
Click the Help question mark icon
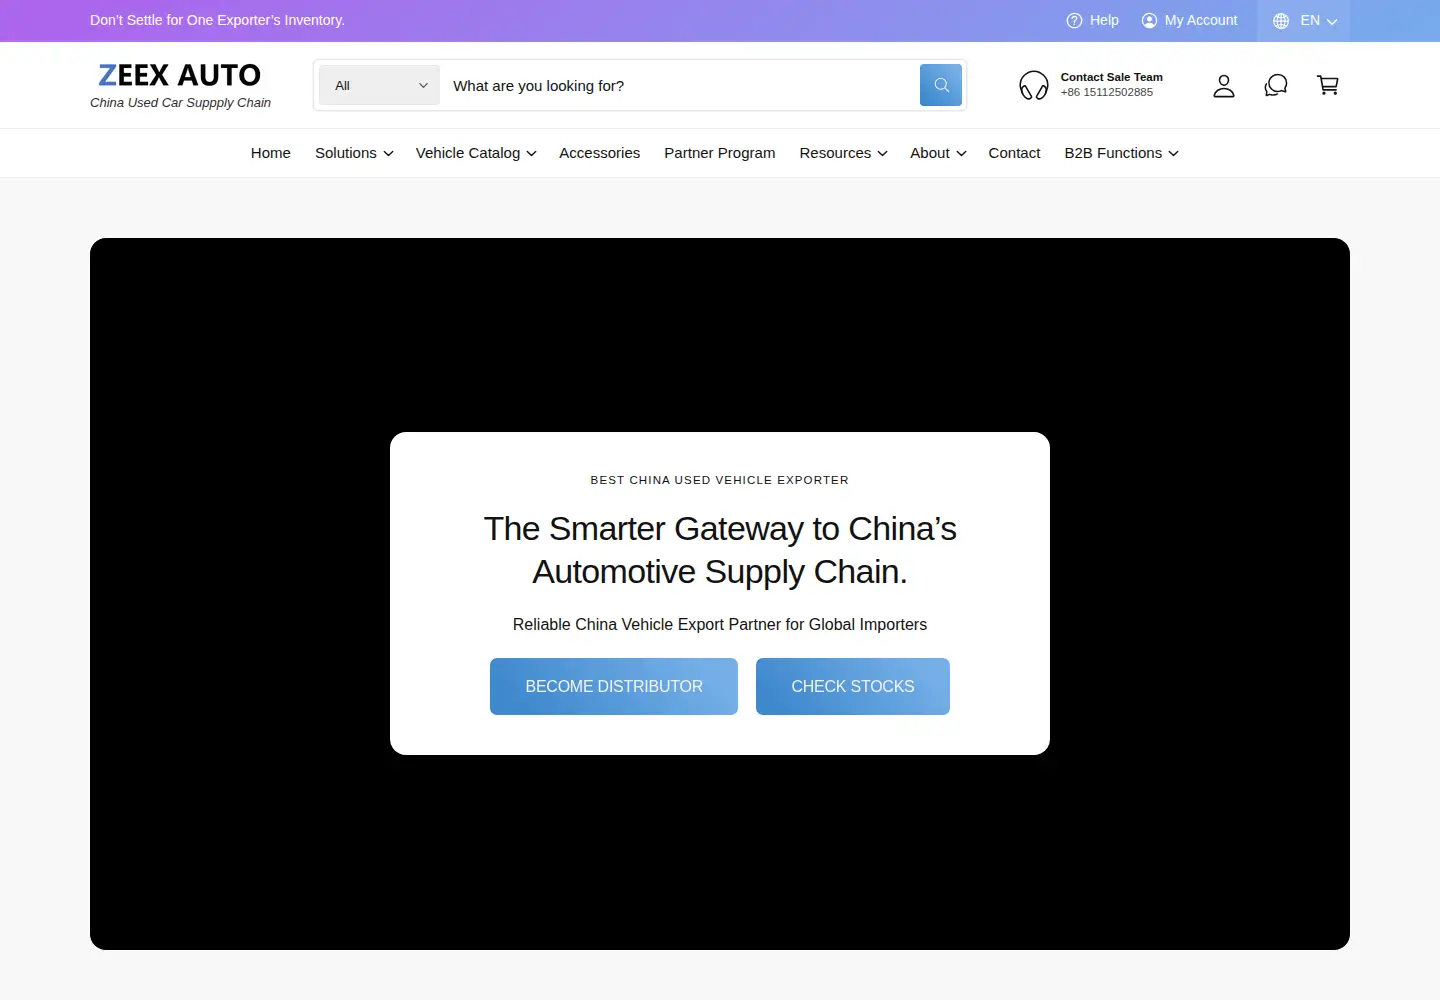pyautogui.click(x=1074, y=20)
